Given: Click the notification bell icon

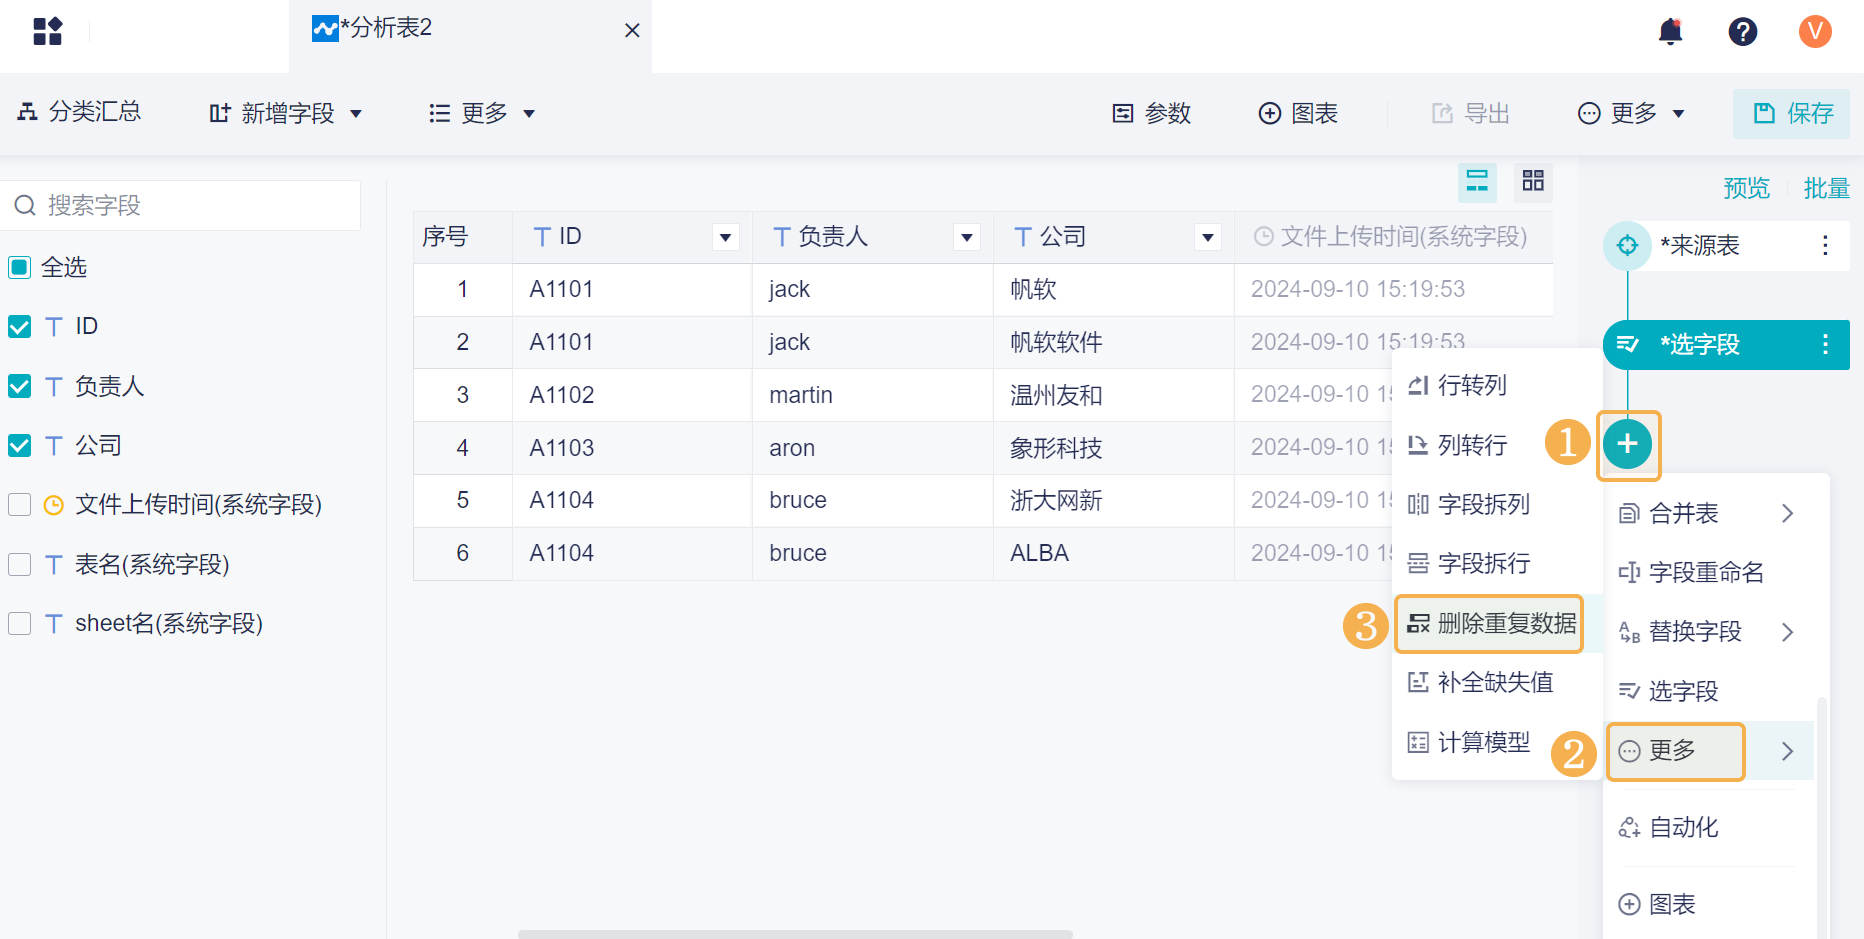Looking at the screenshot, I should (x=1670, y=32).
